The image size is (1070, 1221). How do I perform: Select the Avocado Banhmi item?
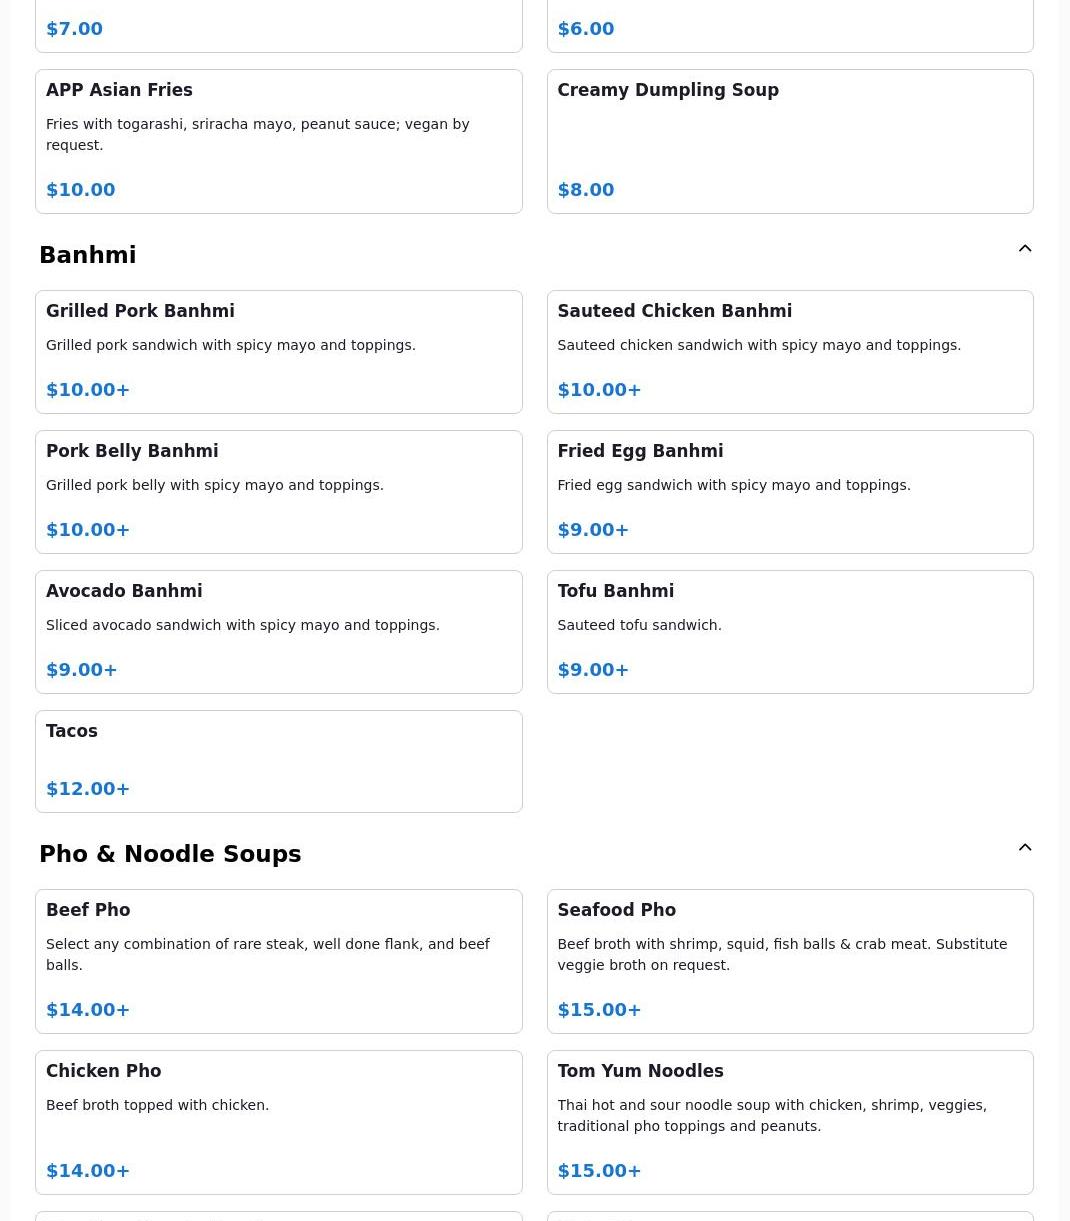278,631
